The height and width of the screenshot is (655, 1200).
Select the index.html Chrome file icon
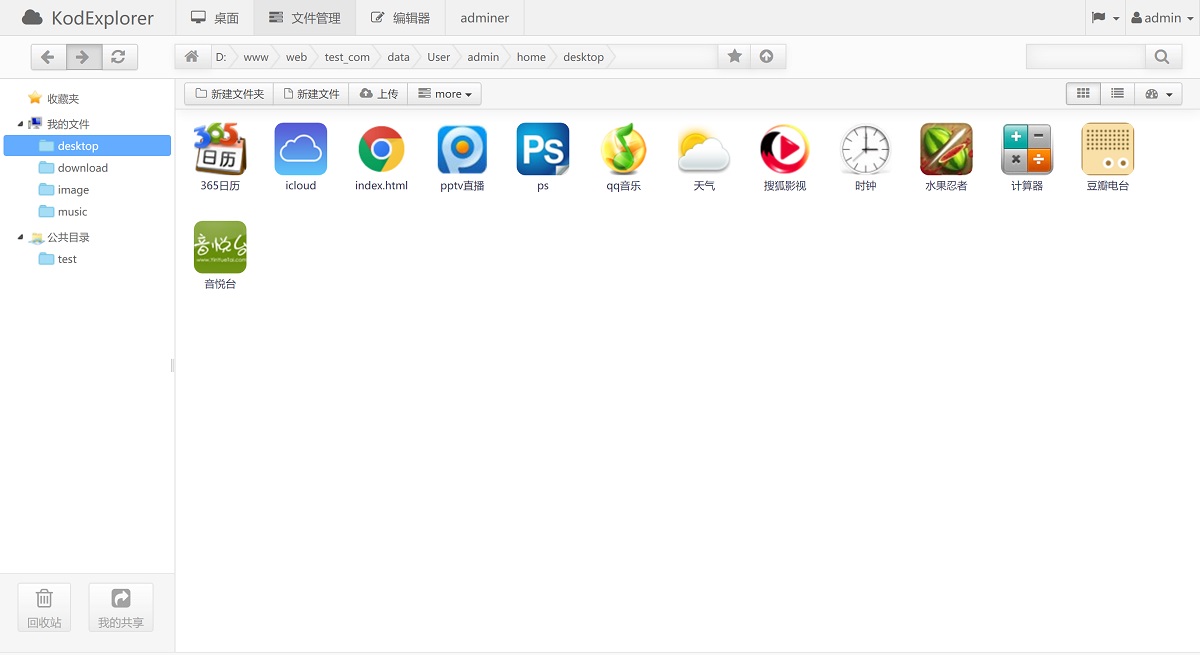(x=381, y=149)
